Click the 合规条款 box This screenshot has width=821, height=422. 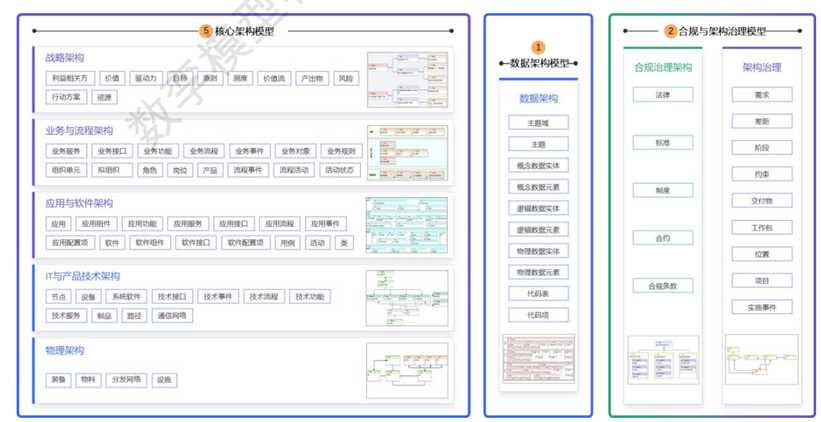tap(662, 286)
